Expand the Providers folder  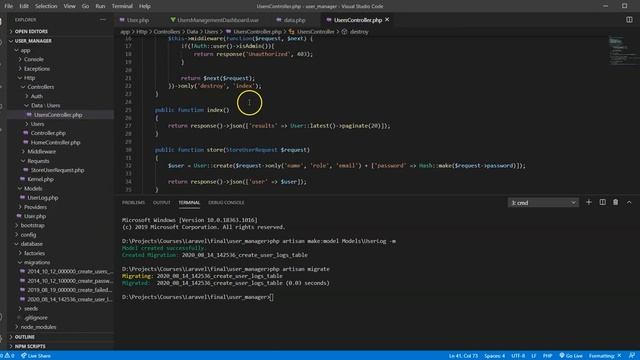tap(35, 207)
